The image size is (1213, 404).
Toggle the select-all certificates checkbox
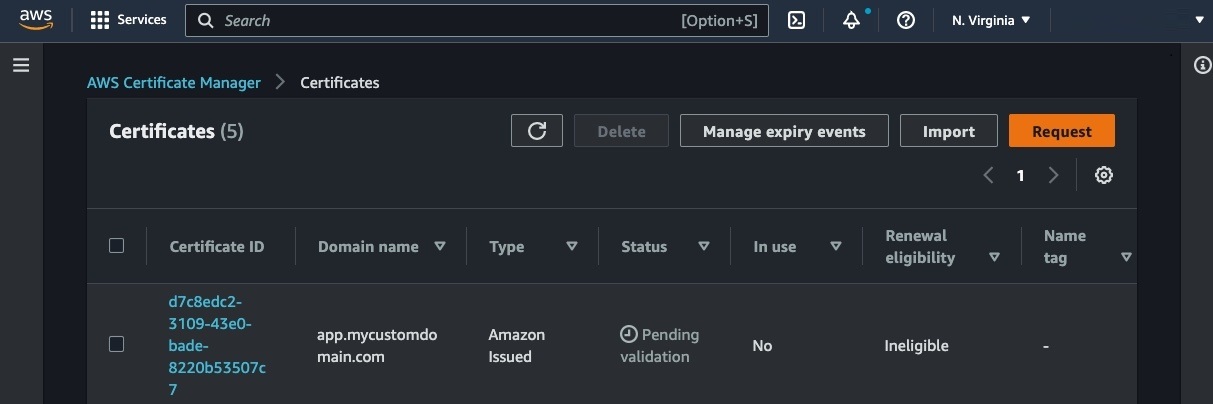pyautogui.click(x=116, y=246)
